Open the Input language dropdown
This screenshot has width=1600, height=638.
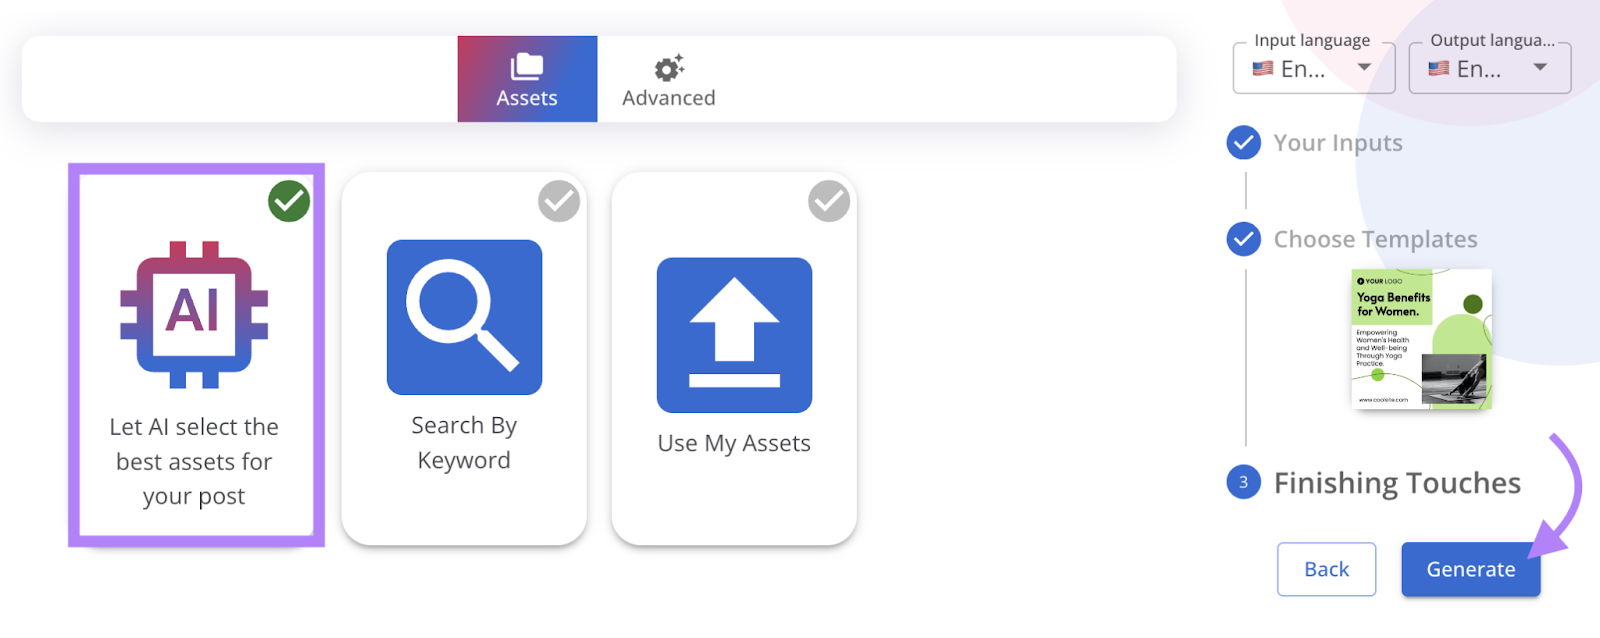[x=1314, y=68]
